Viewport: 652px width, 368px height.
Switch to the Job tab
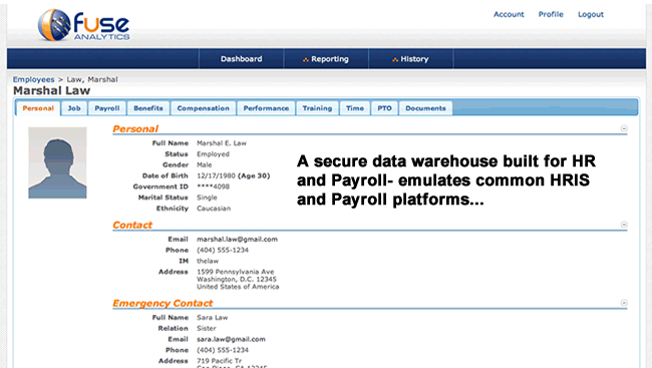74,108
